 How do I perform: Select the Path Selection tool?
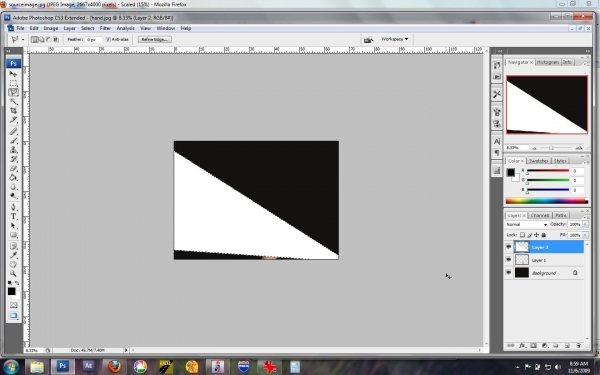(13, 226)
